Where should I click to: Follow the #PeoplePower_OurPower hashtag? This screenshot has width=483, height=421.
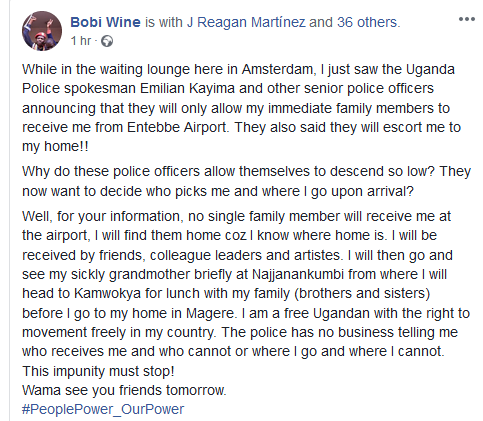click(103, 409)
